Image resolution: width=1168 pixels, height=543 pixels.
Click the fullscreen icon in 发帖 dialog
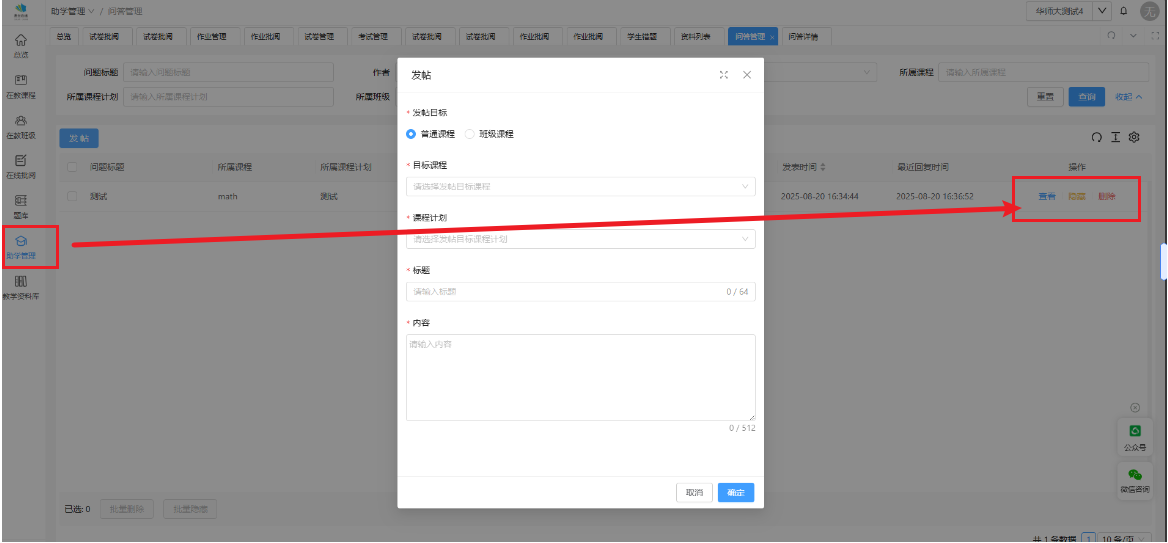coord(723,75)
